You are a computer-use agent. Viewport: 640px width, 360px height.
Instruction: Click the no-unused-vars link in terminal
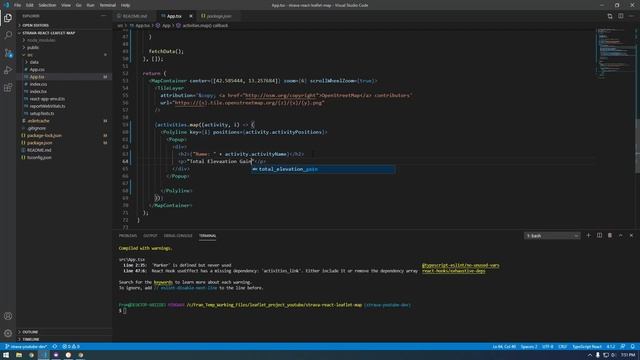(460, 265)
